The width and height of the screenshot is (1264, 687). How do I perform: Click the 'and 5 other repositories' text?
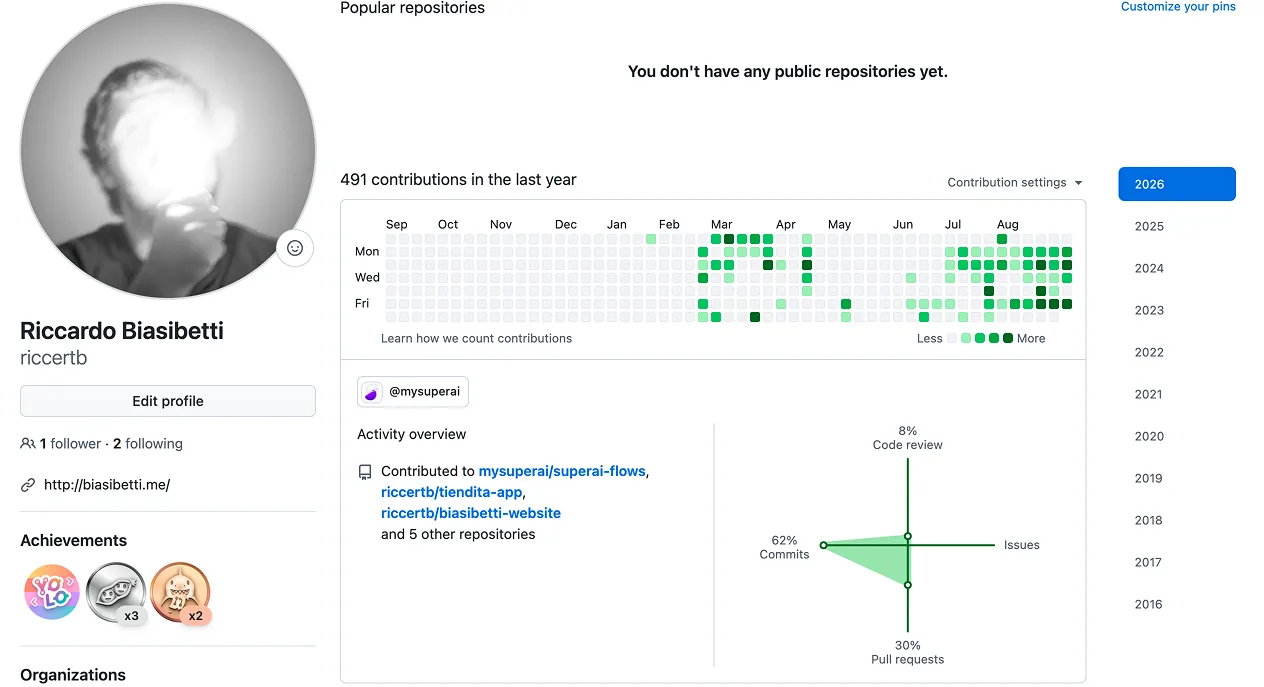[x=458, y=534]
